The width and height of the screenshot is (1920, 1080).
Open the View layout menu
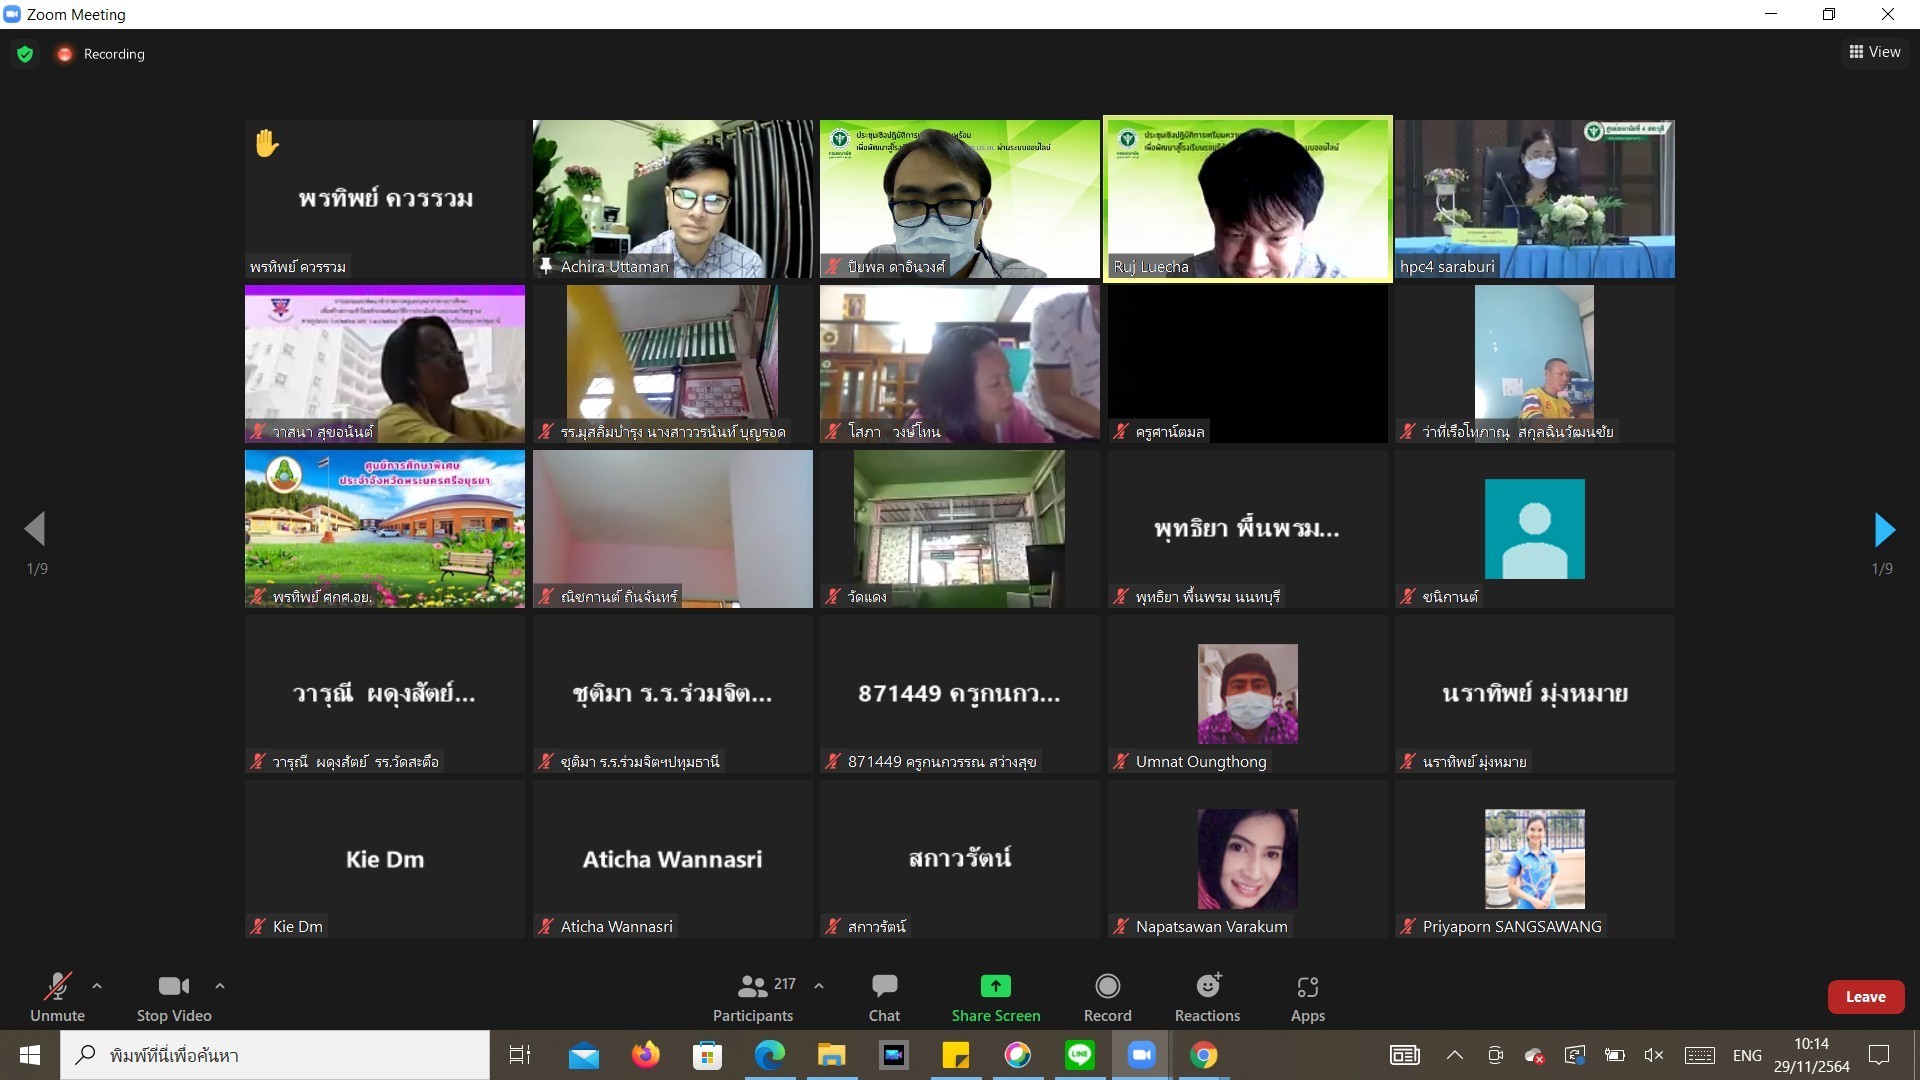click(x=1875, y=52)
